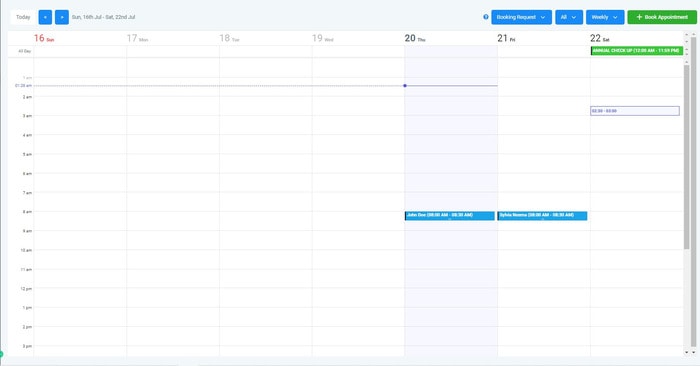This screenshot has width=700, height=366.
Task: Open the All filter dropdown
Action: [569, 17]
